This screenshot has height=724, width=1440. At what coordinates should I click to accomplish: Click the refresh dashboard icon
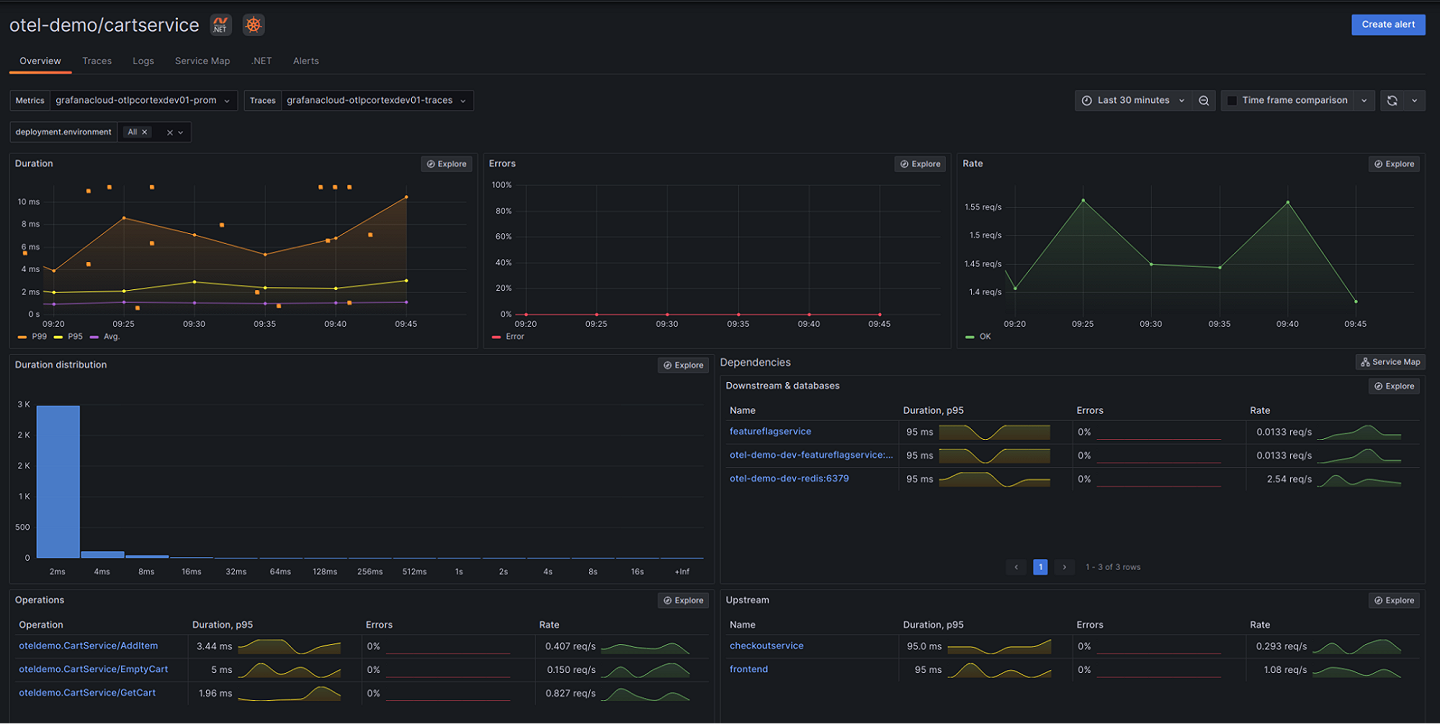(1391, 100)
